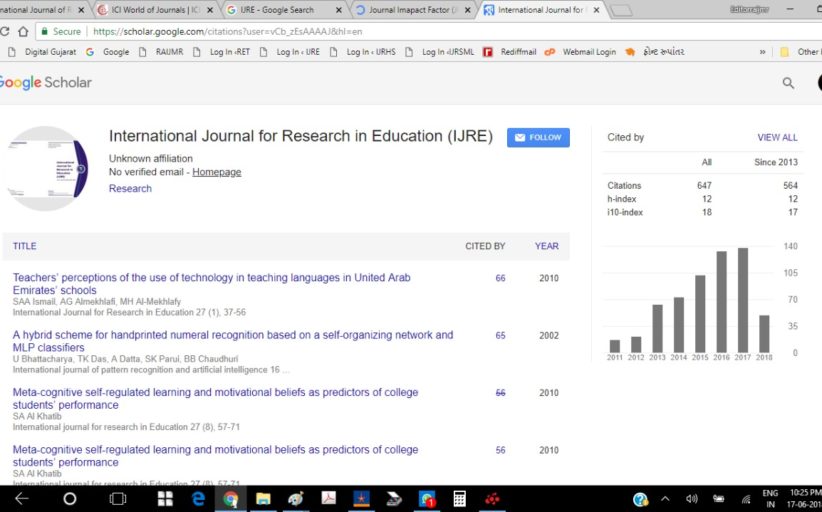Screen dimensions: 822x512
Task: Open the red dots app on taskbar
Action: click(x=492, y=498)
